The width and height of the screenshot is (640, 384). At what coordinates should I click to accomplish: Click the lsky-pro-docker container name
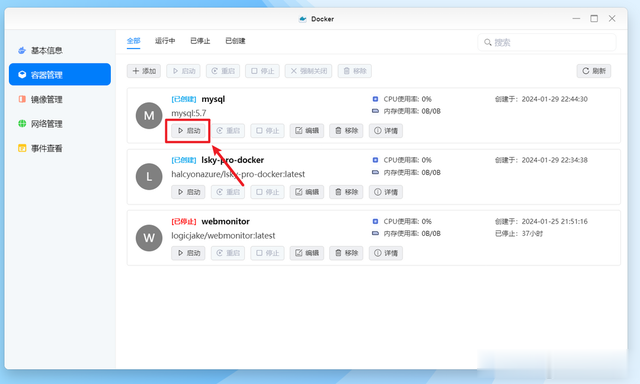[233, 160]
